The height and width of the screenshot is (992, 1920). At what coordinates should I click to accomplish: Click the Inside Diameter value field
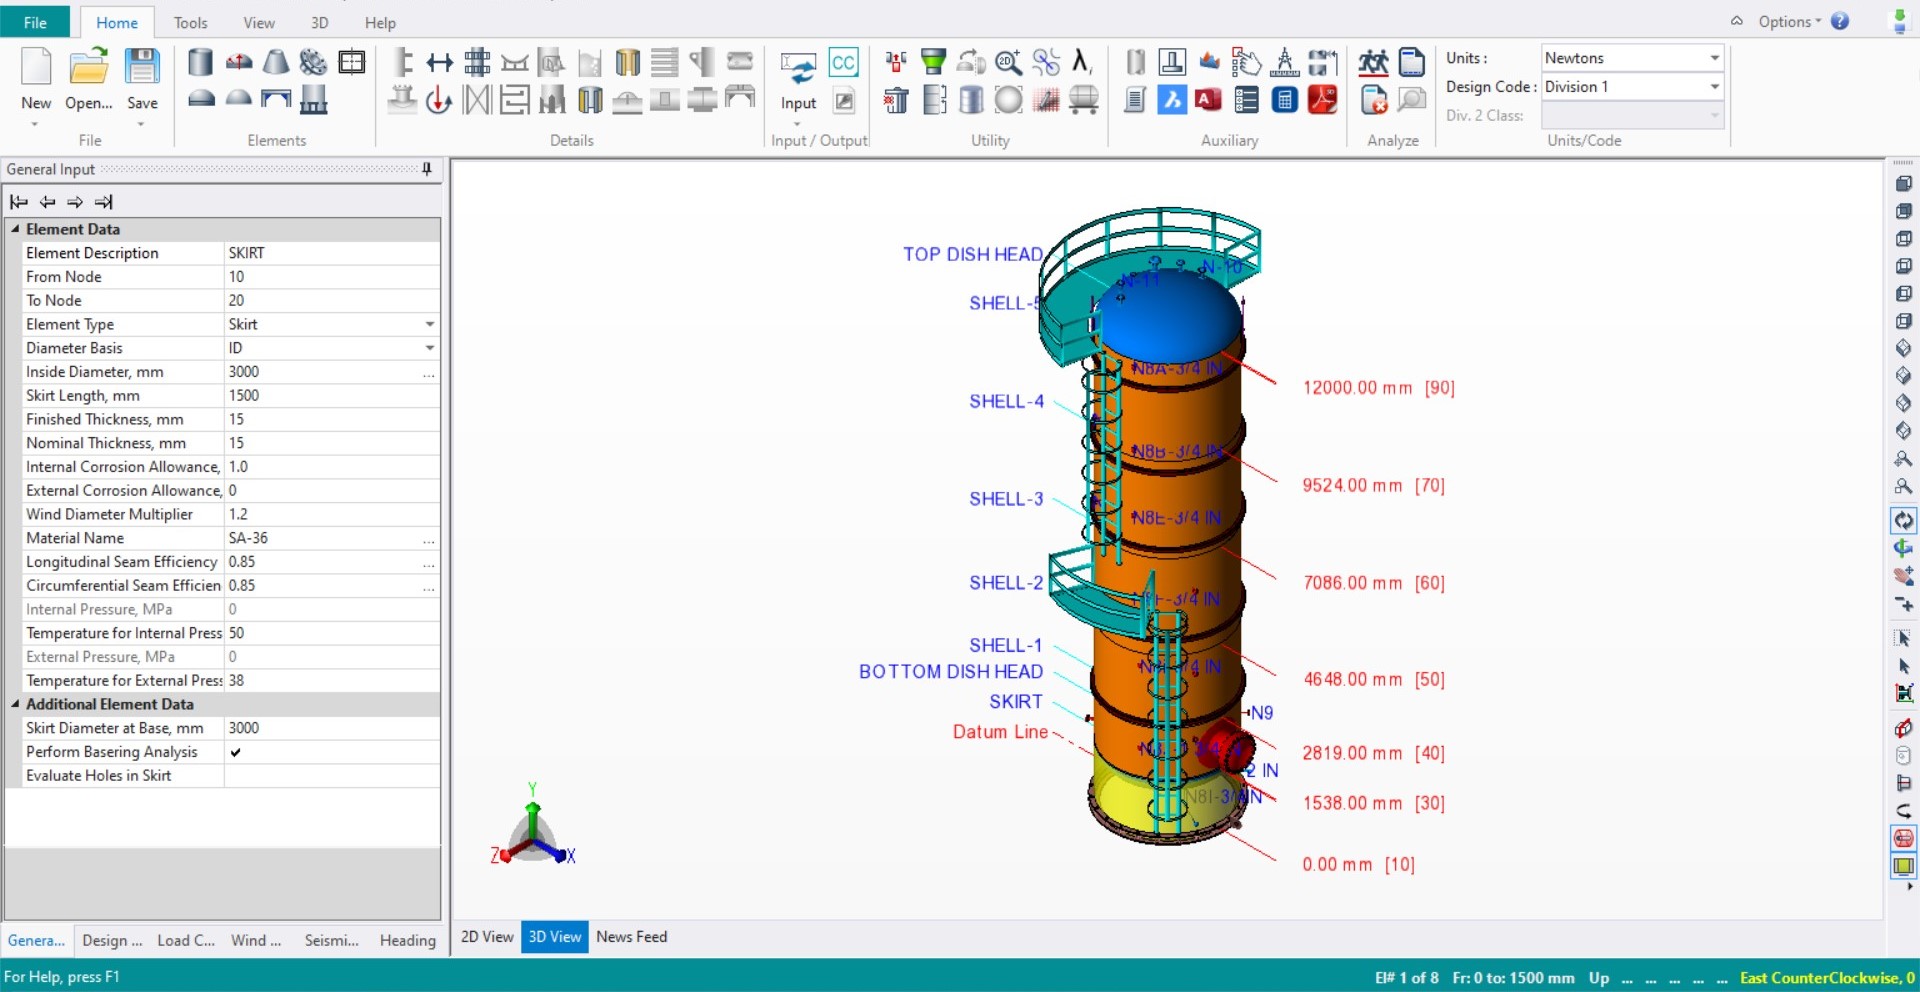[310, 371]
